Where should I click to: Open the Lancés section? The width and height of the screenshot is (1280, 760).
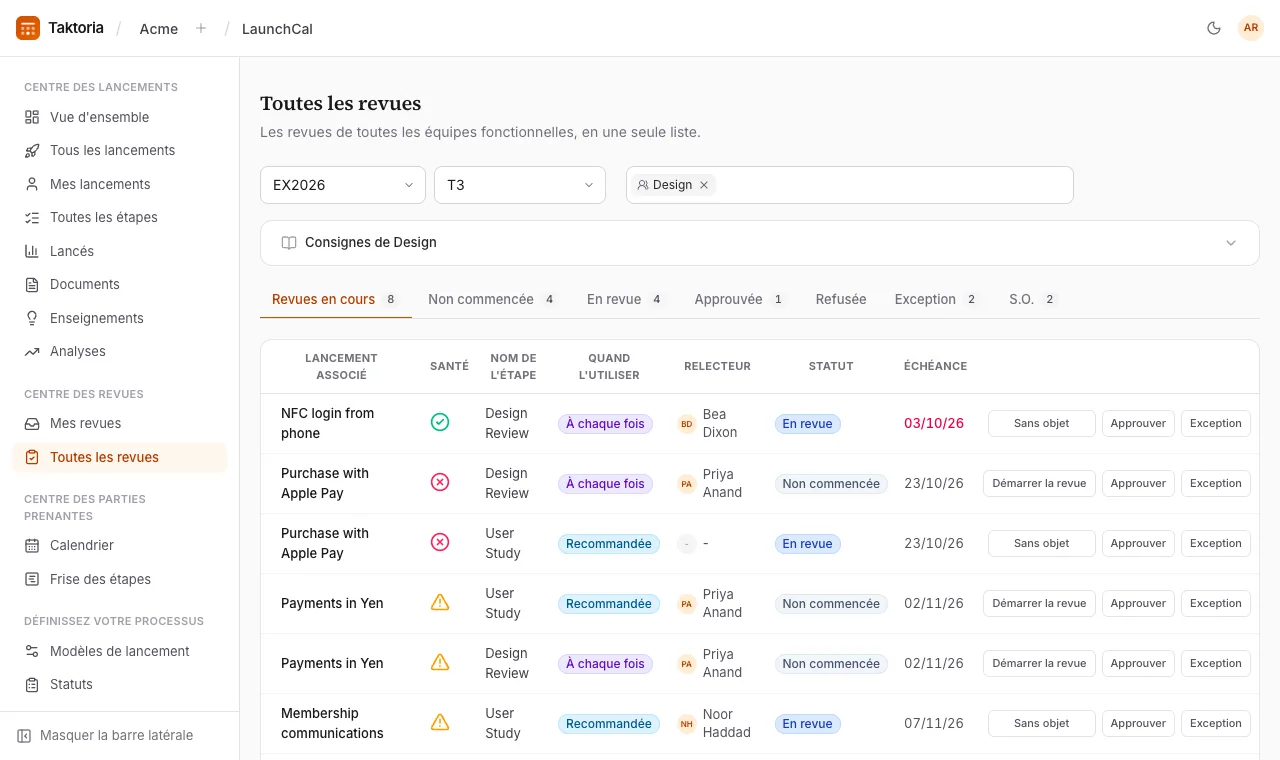[119, 251]
